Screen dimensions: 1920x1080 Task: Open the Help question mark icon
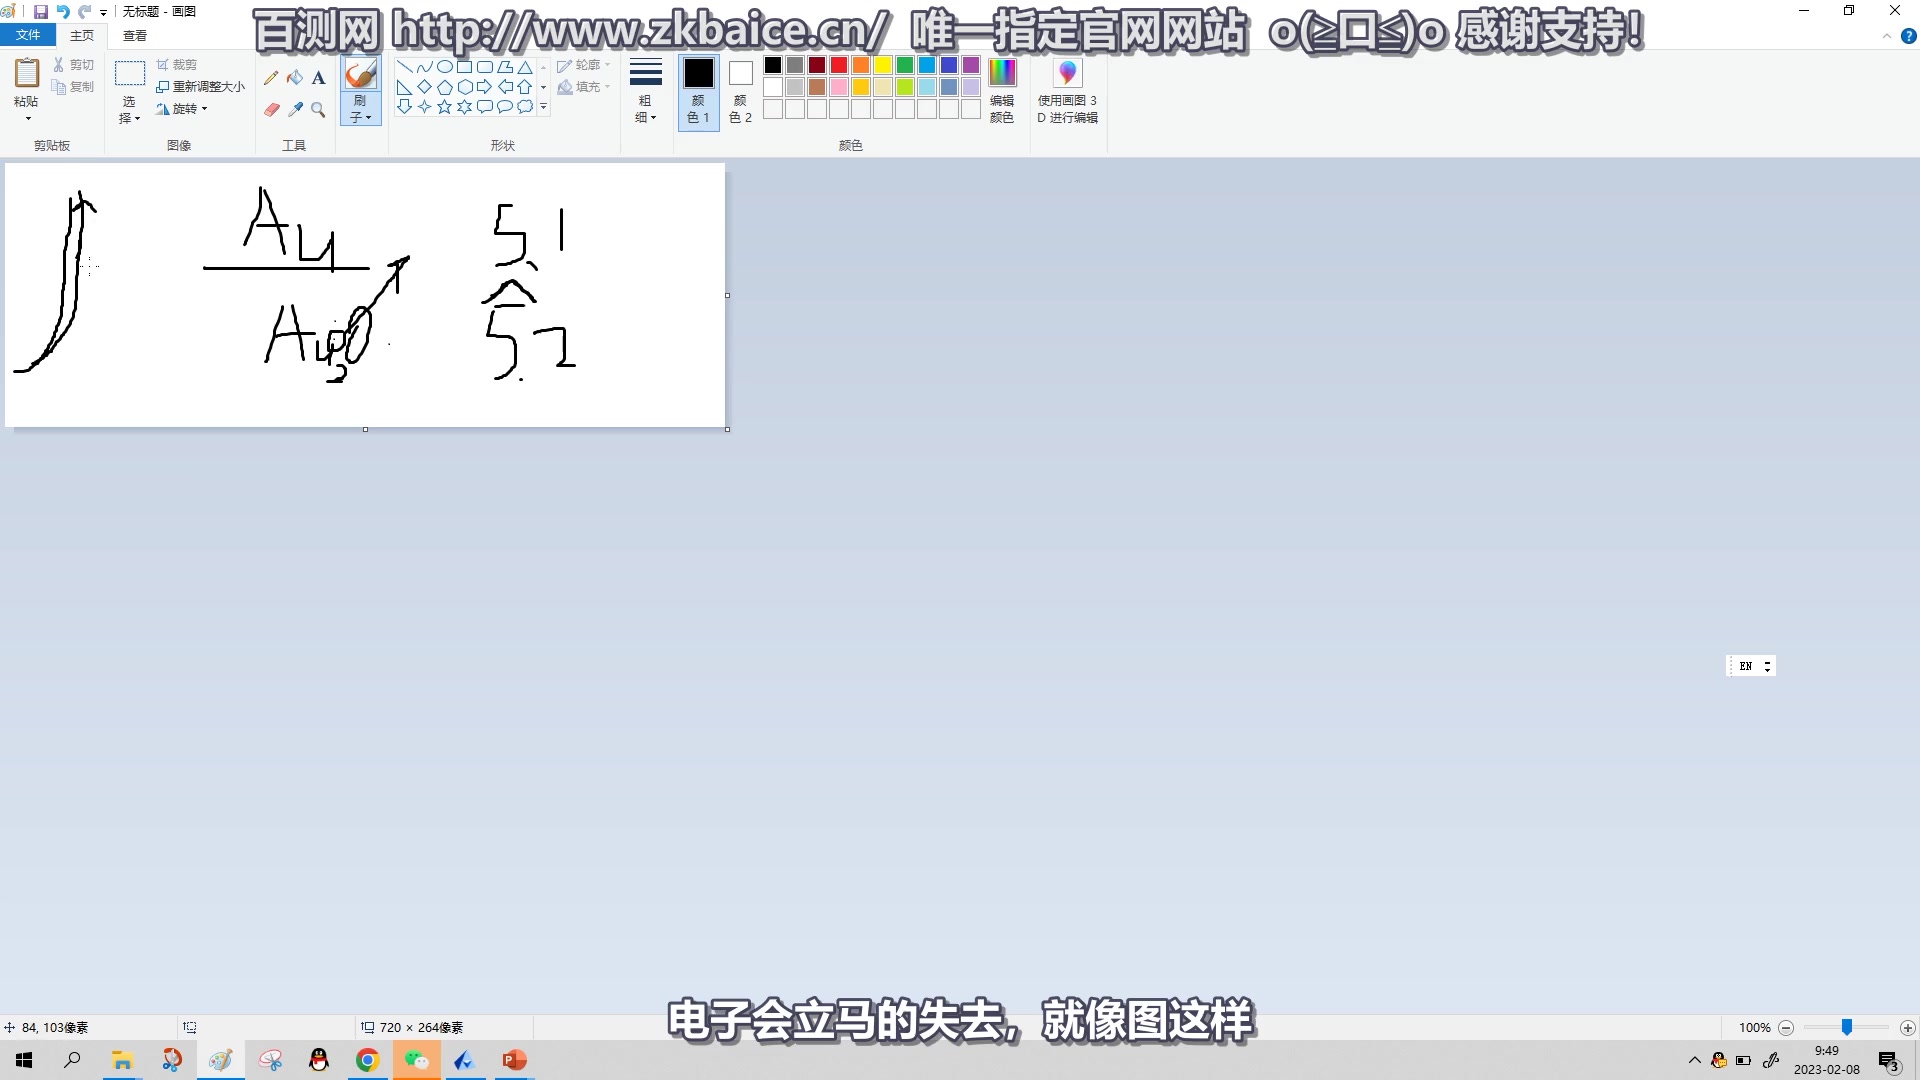(x=1908, y=36)
